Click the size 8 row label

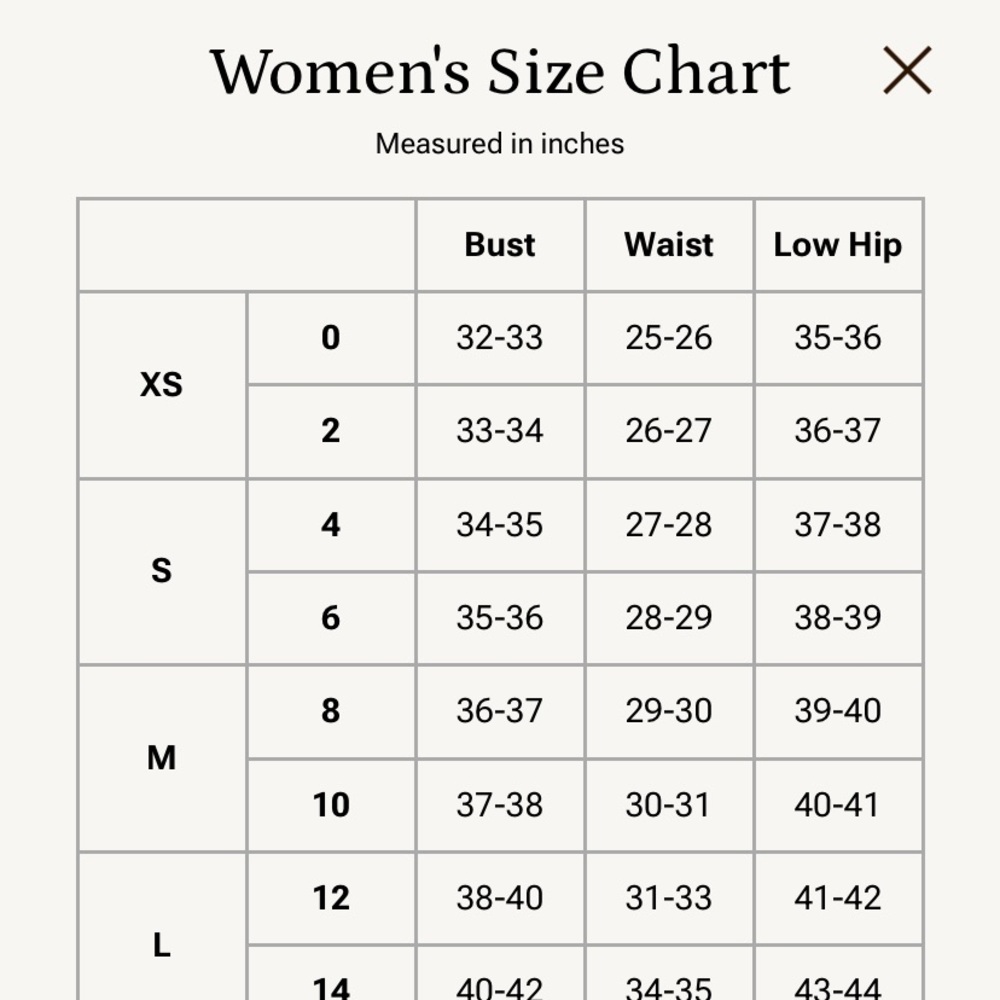(x=330, y=710)
